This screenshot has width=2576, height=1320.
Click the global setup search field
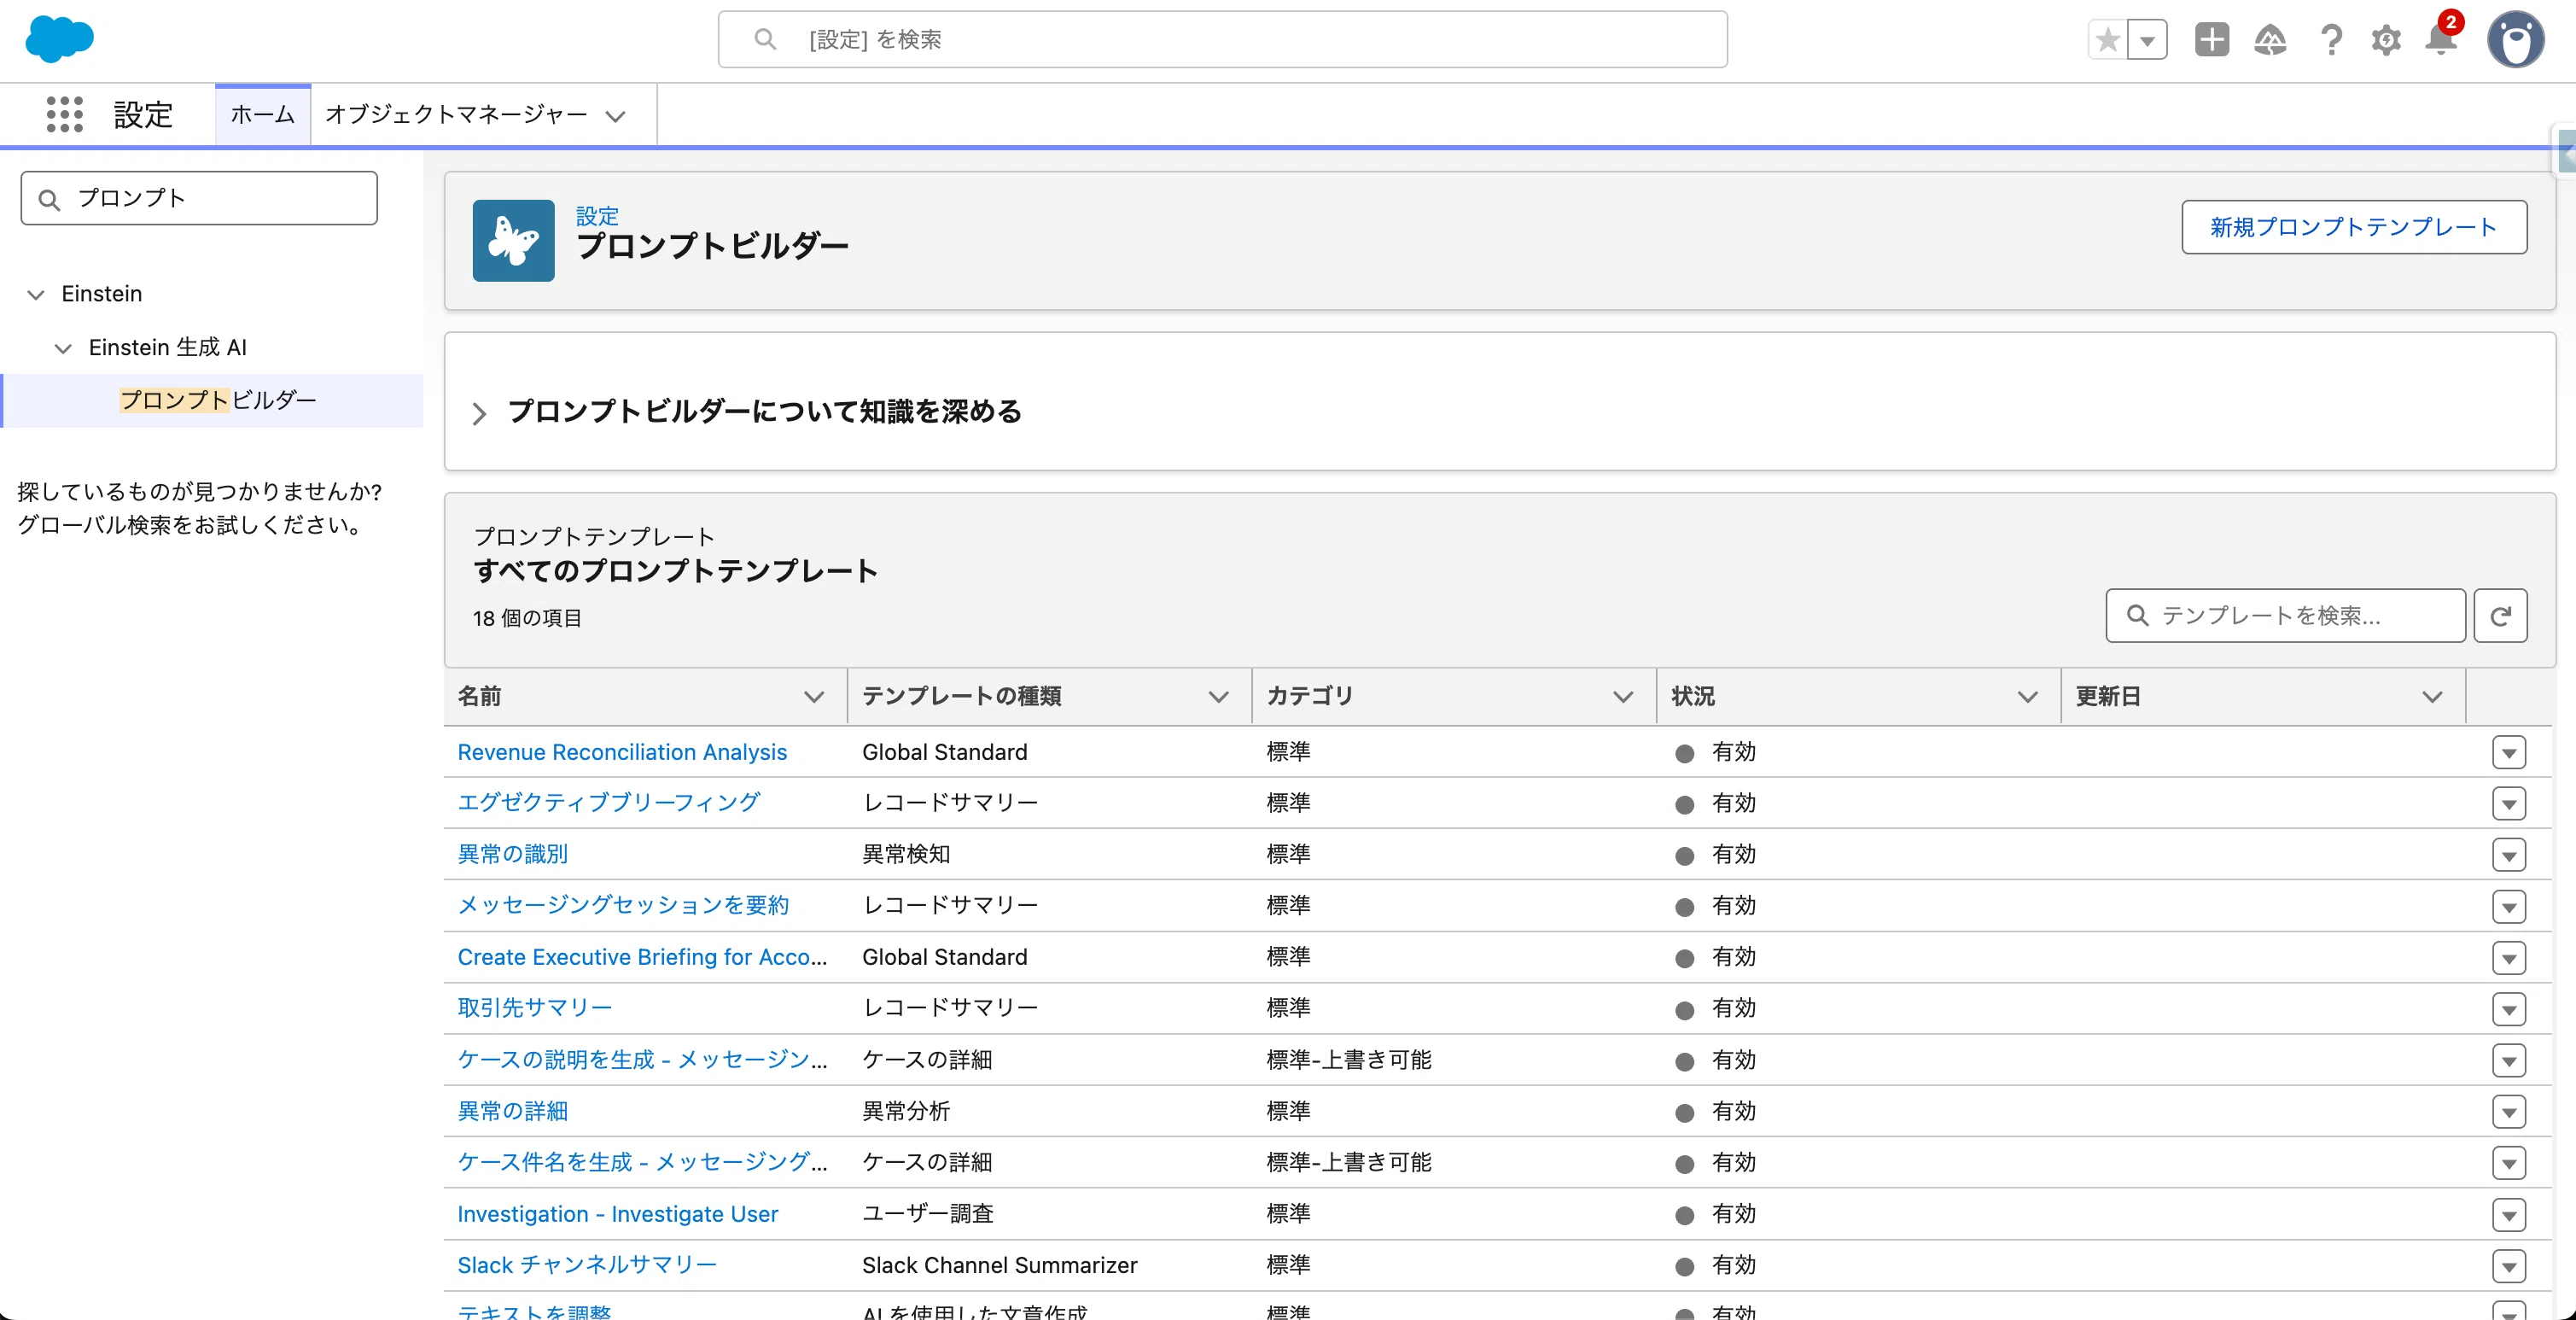pos(1222,39)
